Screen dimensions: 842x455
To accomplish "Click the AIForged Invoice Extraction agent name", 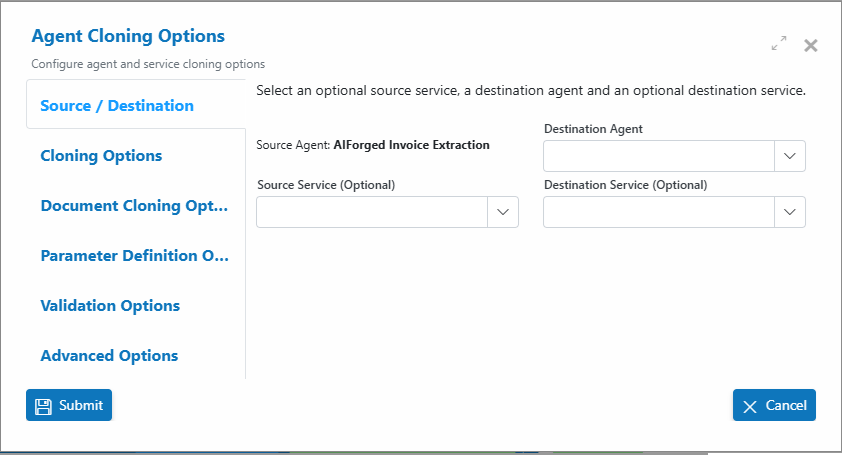I will point(411,145).
